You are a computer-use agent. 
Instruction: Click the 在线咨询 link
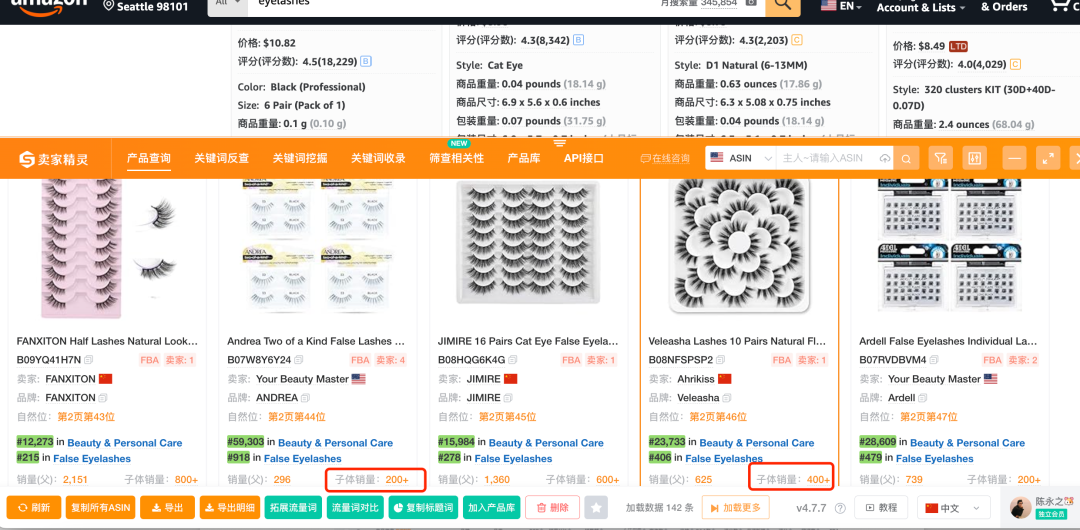[x=665, y=159]
